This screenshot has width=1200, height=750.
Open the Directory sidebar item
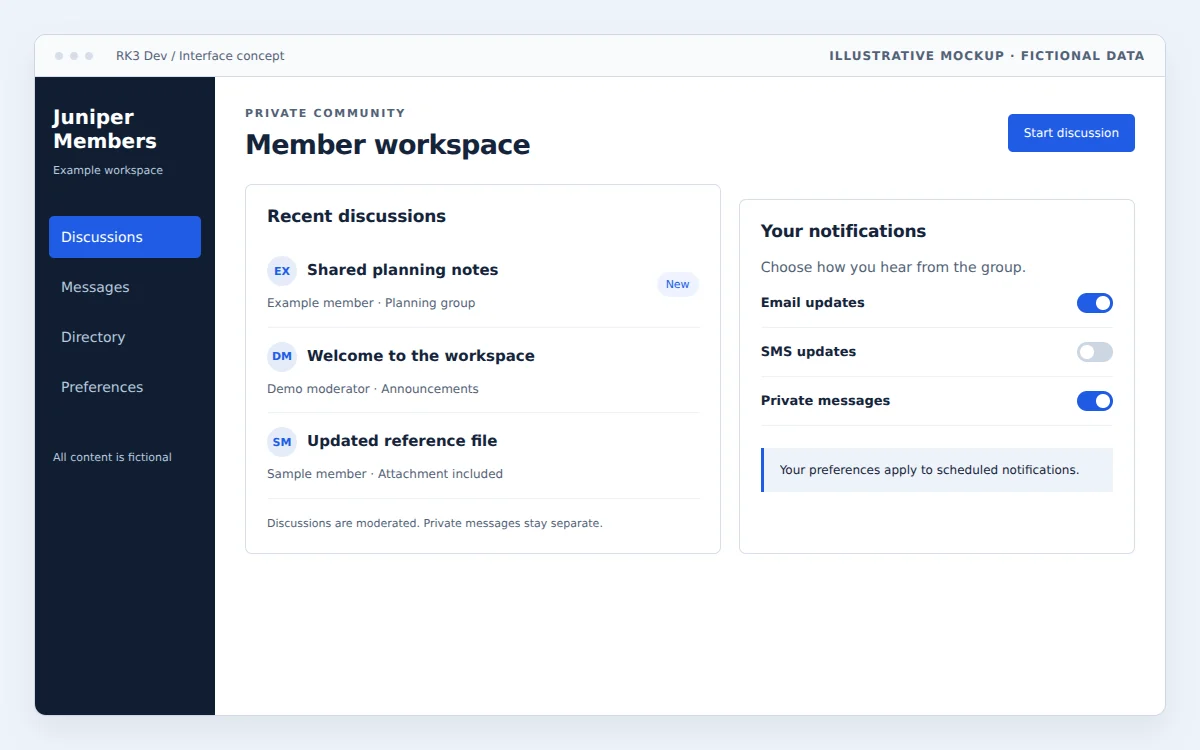[125, 337]
